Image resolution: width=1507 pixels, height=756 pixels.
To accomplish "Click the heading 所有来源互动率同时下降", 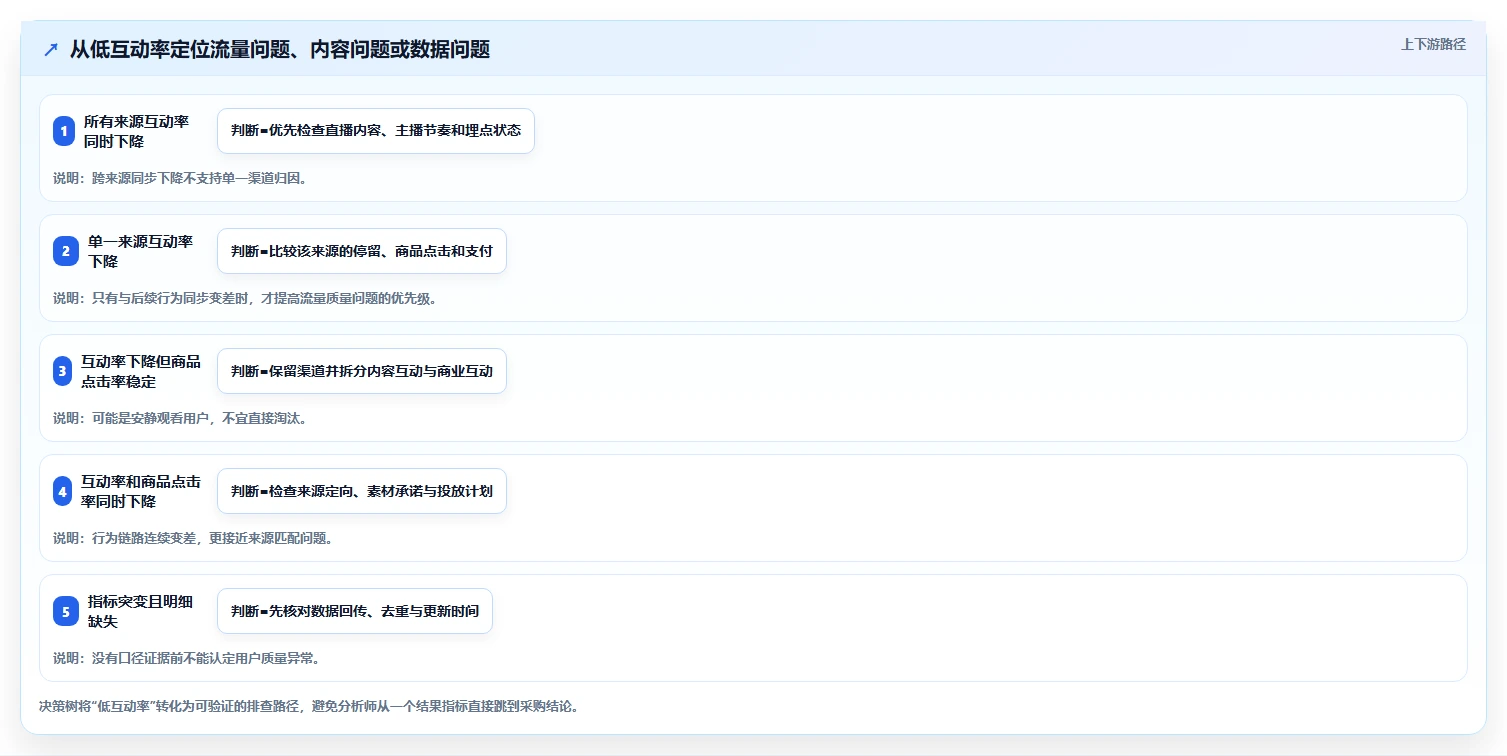I will (136, 131).
